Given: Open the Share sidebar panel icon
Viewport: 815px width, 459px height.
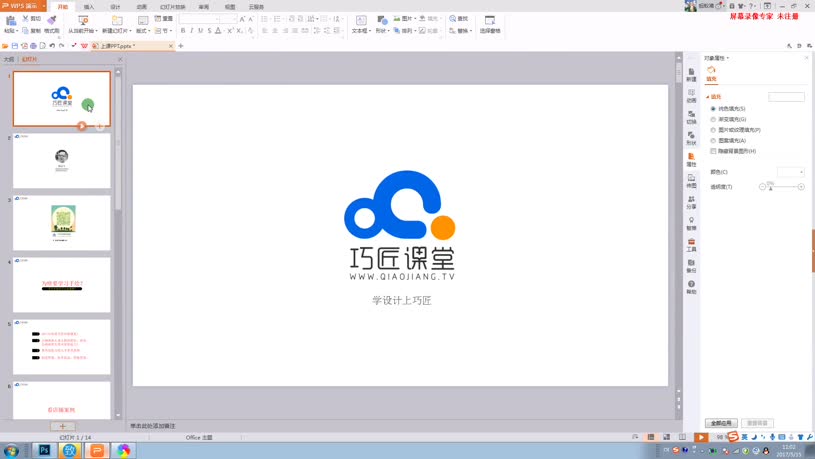Looking at the screenshot, I should click(x=691, y=202).
